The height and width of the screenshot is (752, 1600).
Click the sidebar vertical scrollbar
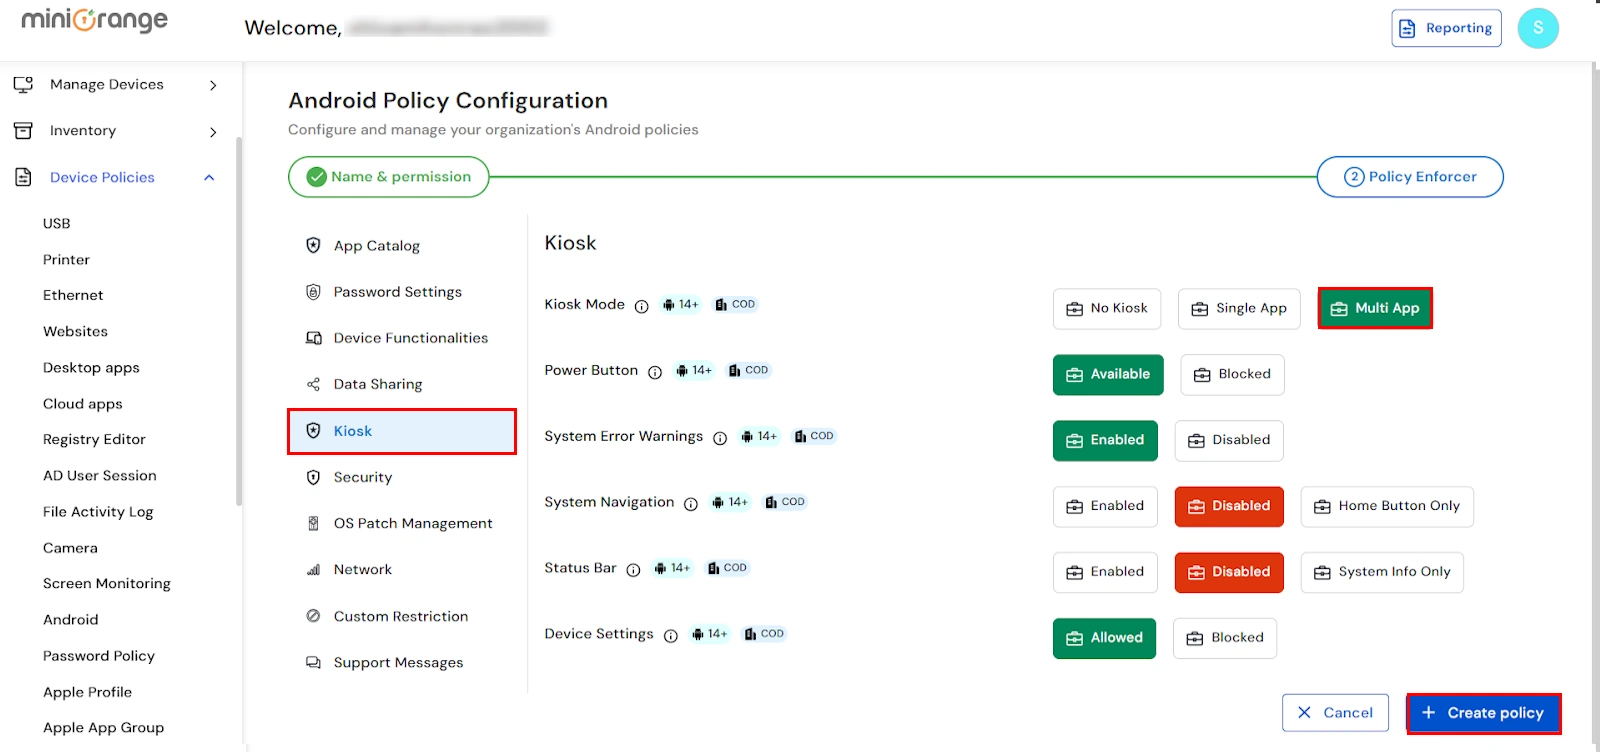[x=239, y=320]
